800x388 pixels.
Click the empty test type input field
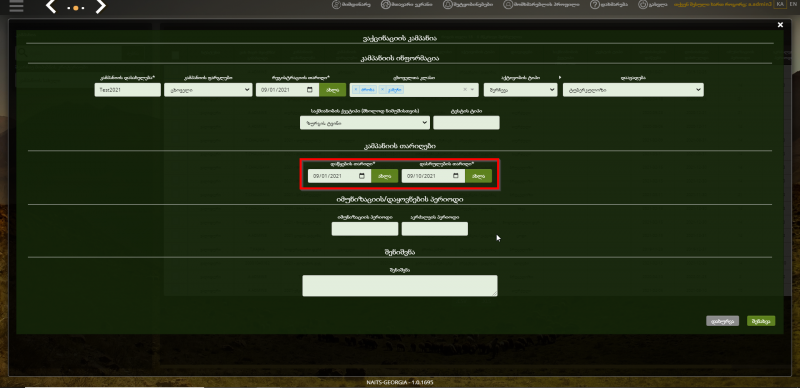(466, 123)
